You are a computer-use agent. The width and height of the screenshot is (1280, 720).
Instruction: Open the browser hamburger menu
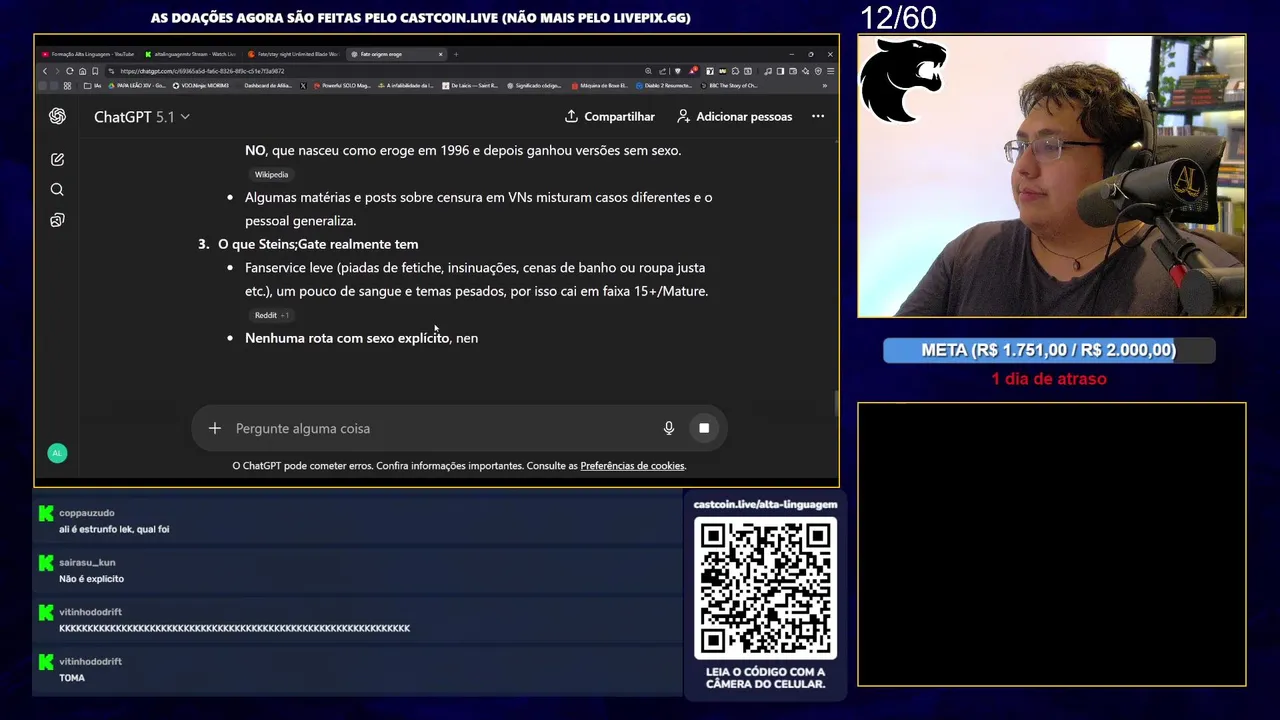pyautogui.click(x=830, y=71)
